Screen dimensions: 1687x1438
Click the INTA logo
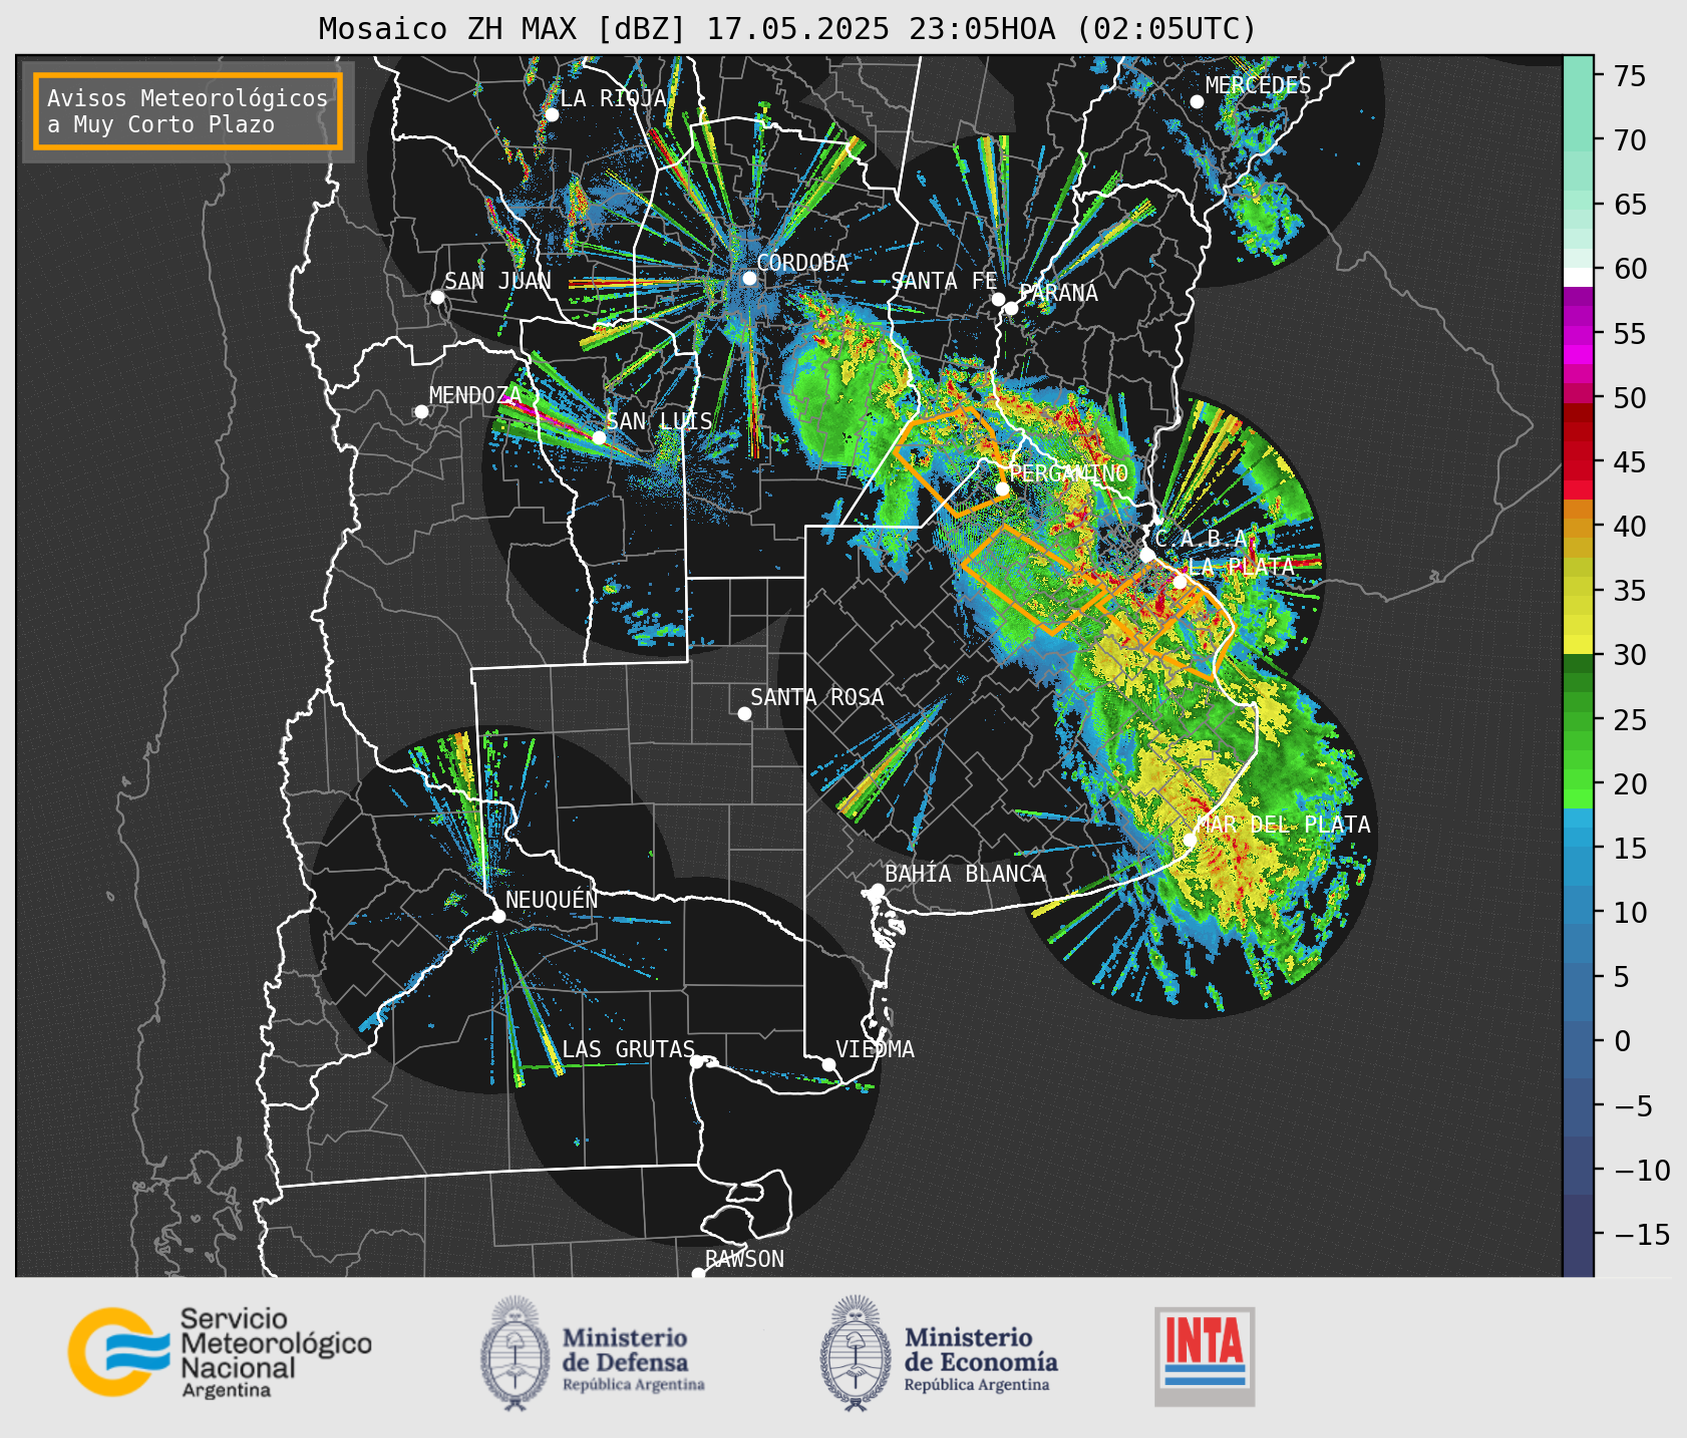click(x=1204, y=1356)
